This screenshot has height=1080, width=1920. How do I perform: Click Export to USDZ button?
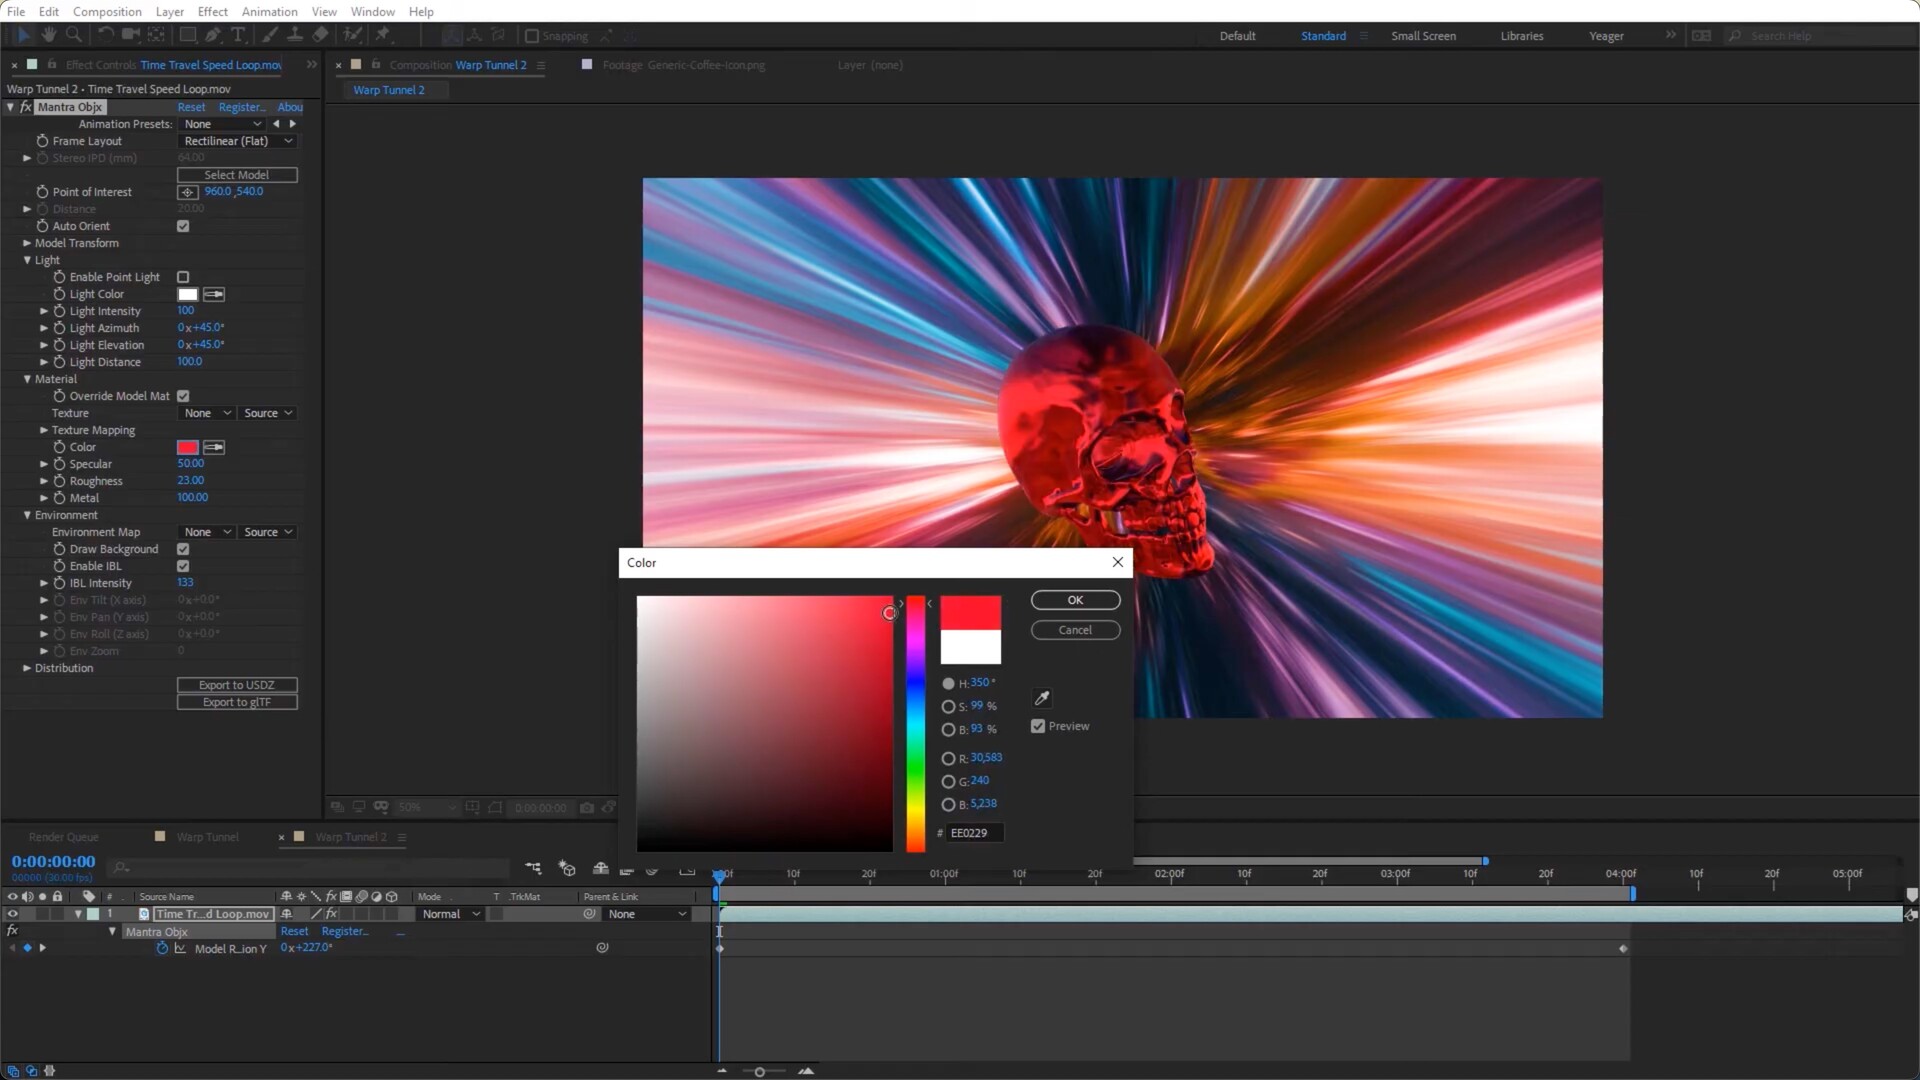pos(237,685)
